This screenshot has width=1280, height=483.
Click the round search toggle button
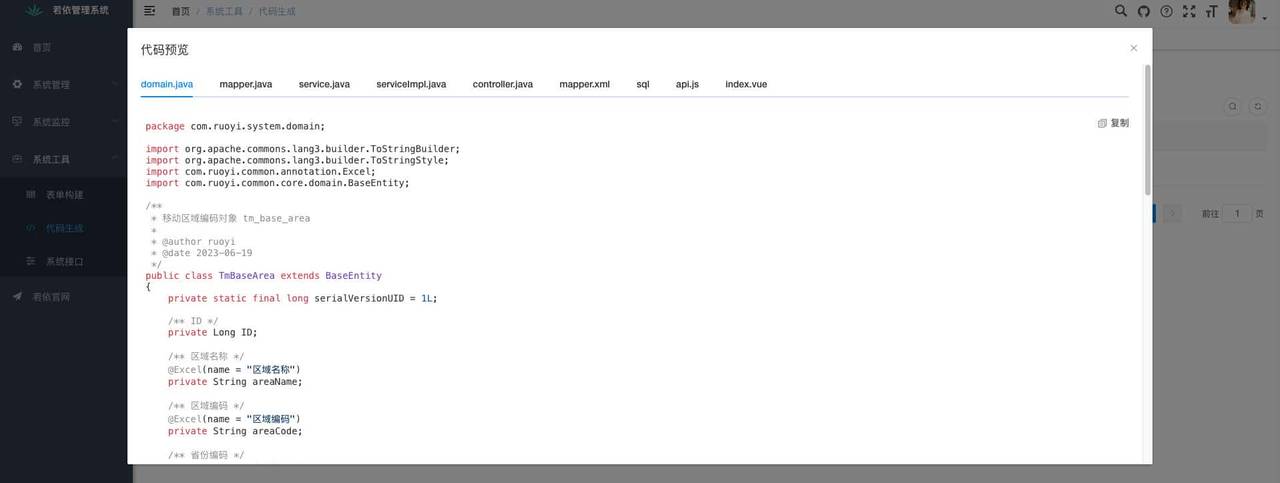click(x=1233, y=106)
